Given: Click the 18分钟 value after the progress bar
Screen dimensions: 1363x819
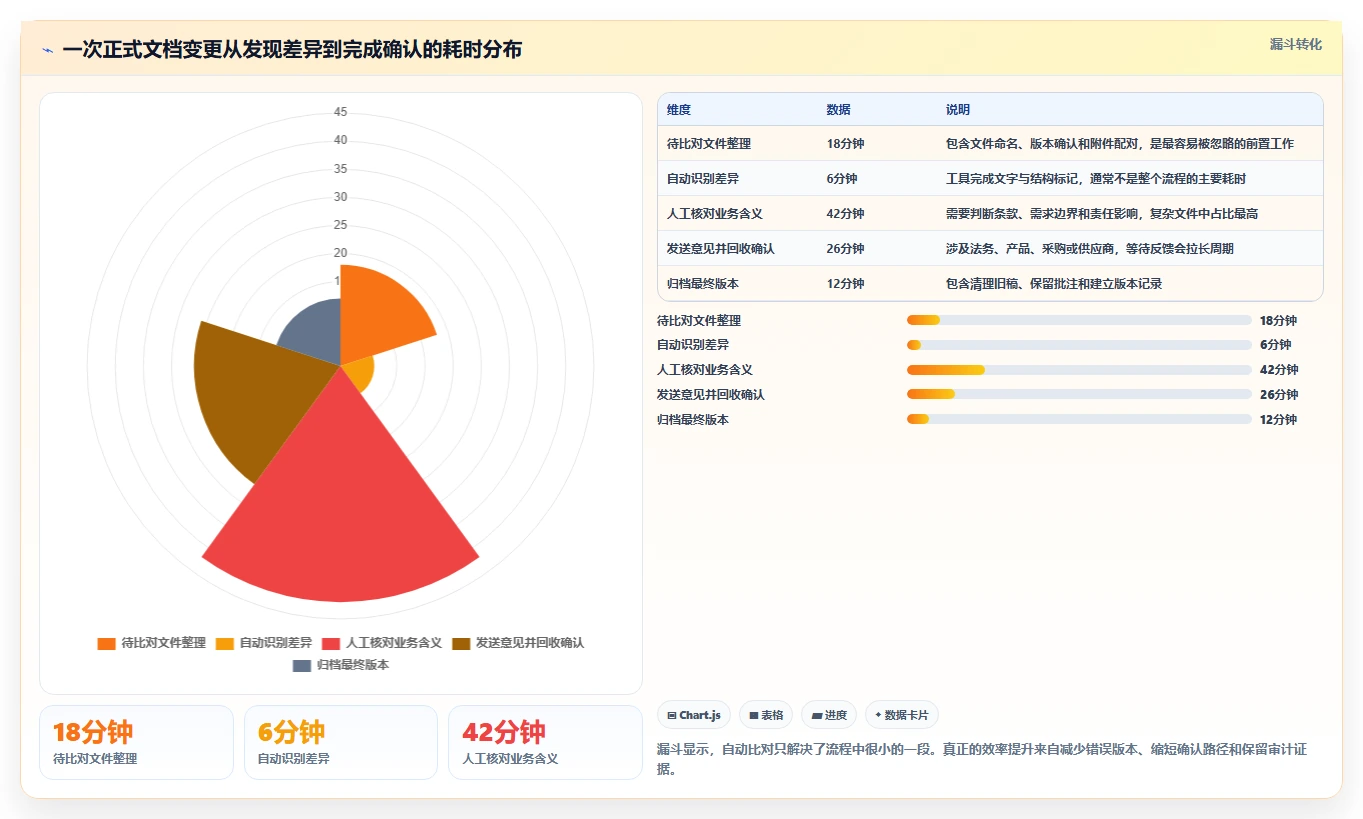Looking at the screenshot, I should coord(1279,321).
